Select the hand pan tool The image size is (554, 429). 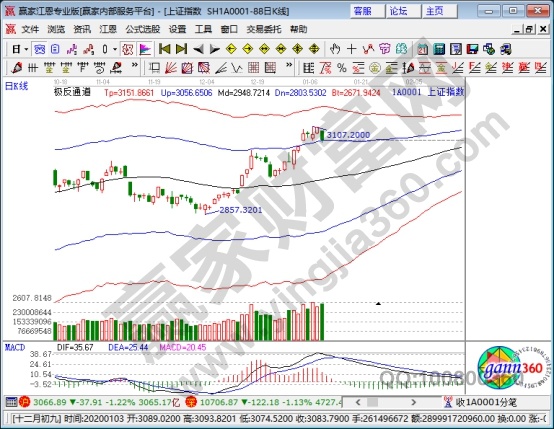[334, 49]
